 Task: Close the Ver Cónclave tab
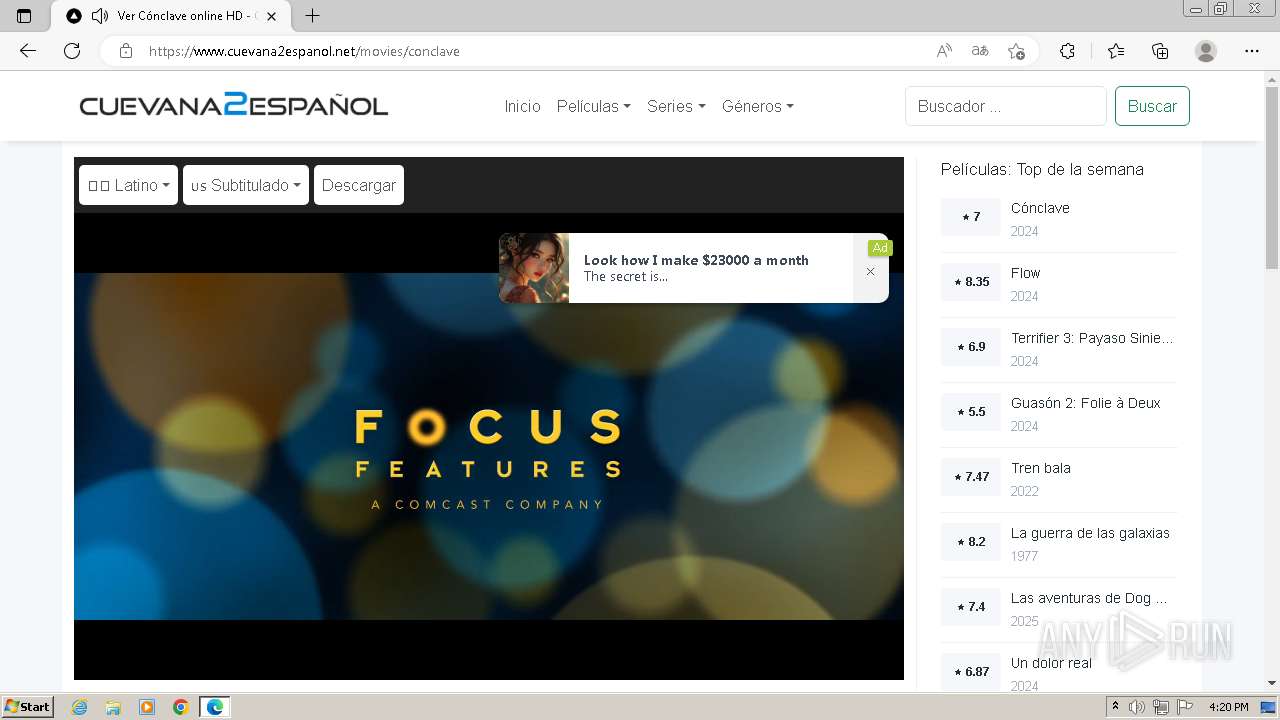click(271, 16)
